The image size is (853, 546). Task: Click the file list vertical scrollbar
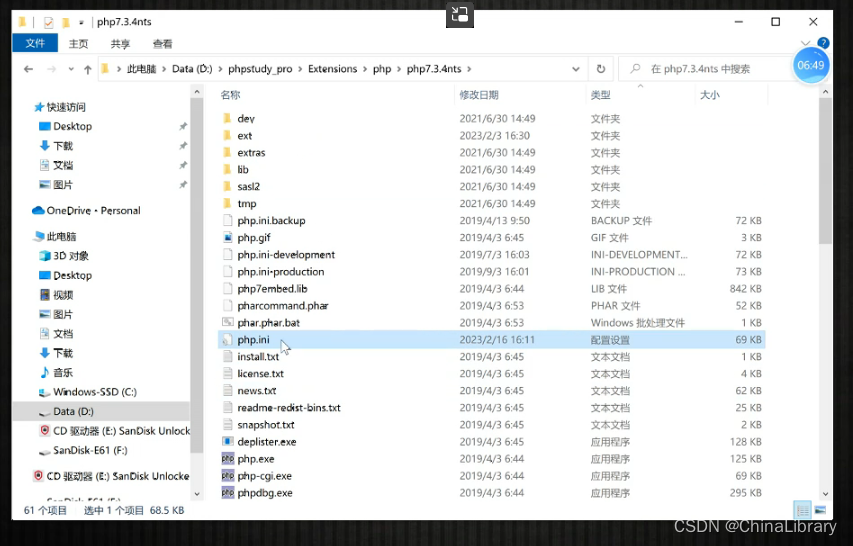pyautogui.click(x=825, y=171)
